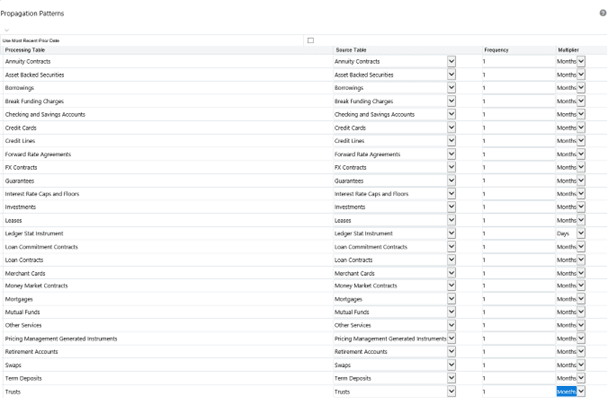Screen dimensions: 608x405
Task: Open Source Table dropdown for Merchant Cards
Action: [x=451, y=273]
